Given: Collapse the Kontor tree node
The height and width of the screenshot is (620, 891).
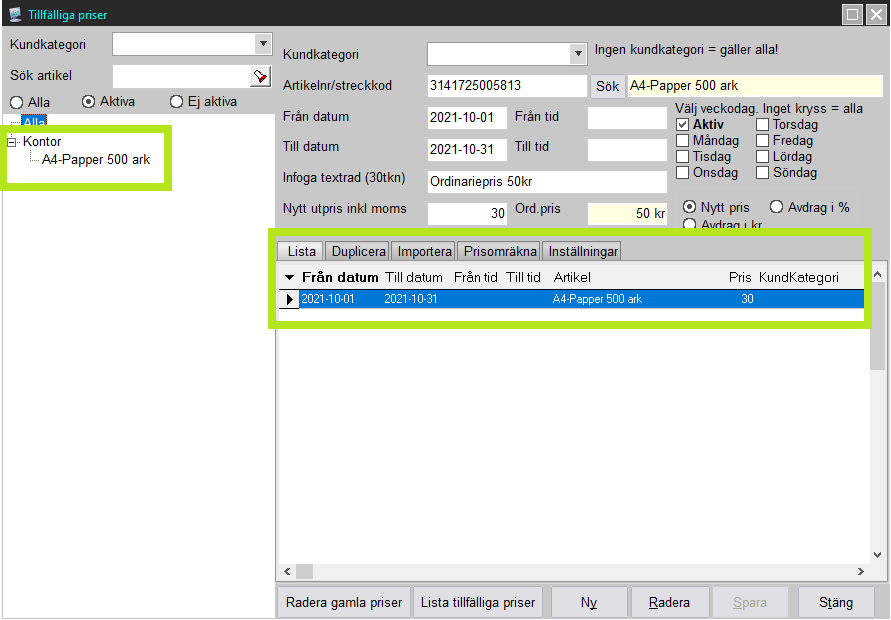Looking at the screenshot, I should (13, 142).
